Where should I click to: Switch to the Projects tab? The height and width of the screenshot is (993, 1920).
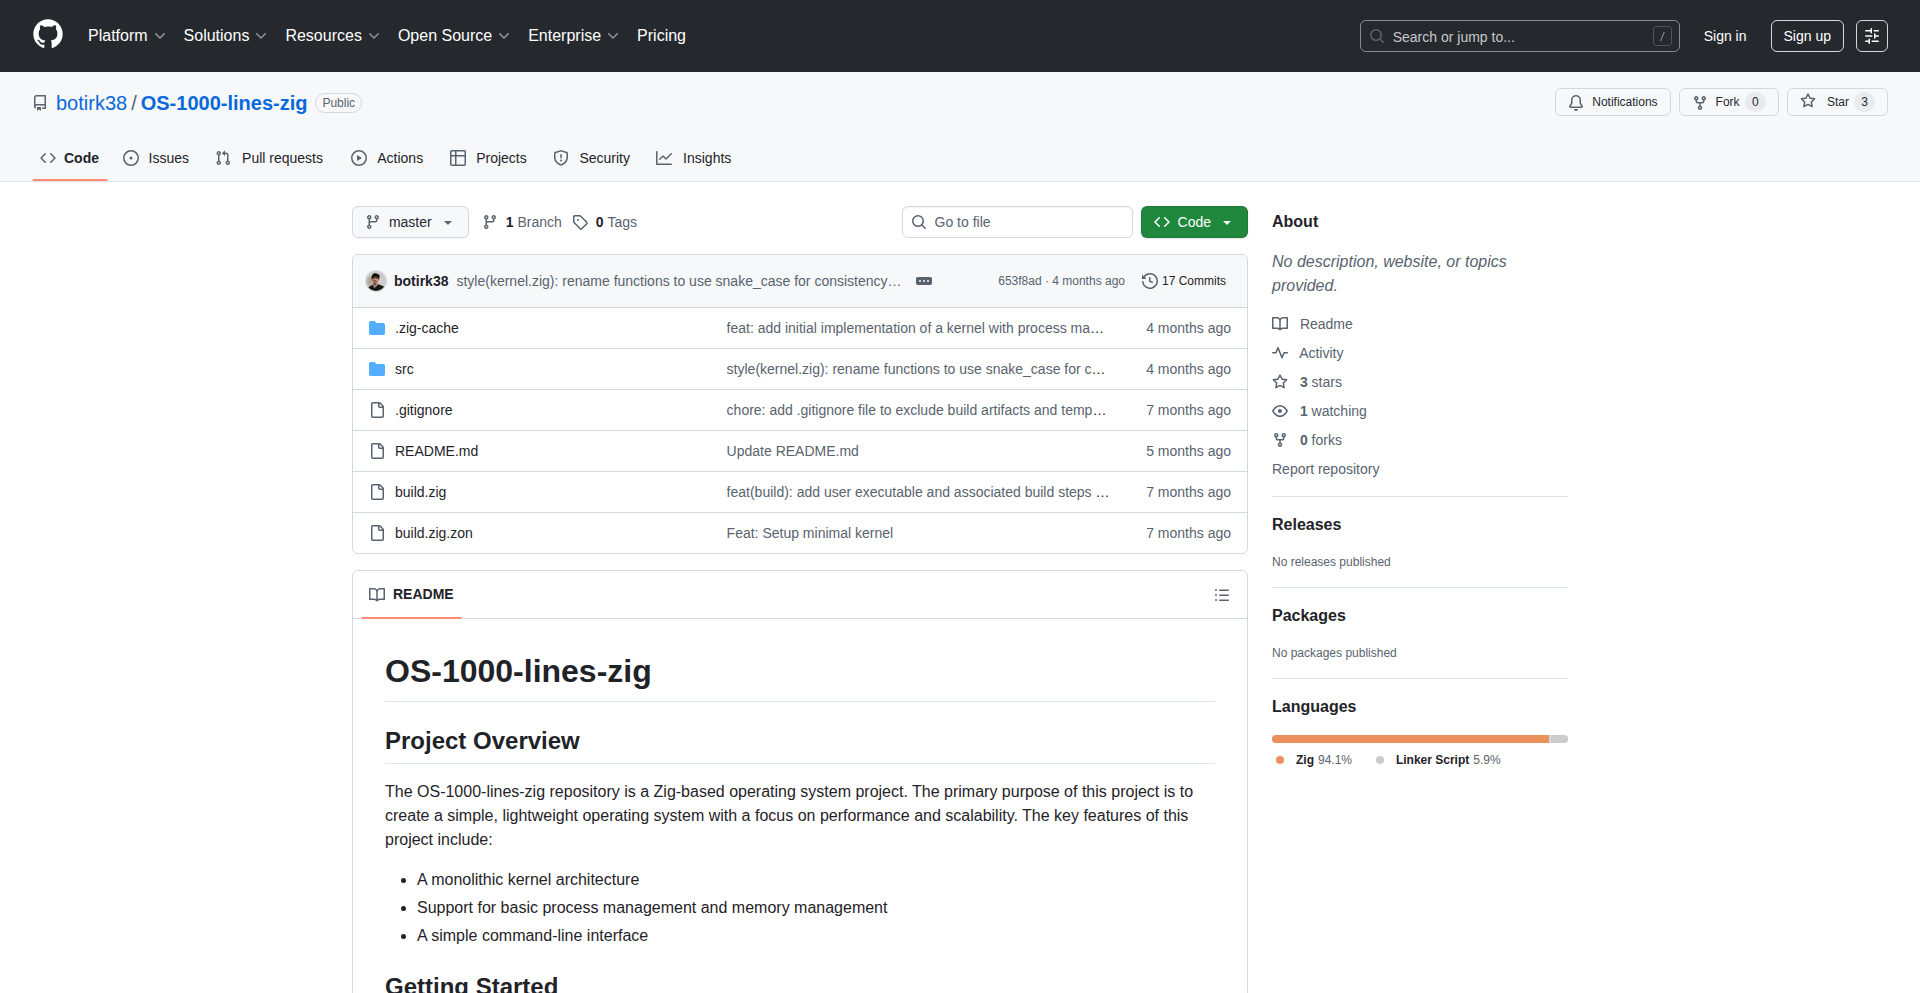point(488,158)
